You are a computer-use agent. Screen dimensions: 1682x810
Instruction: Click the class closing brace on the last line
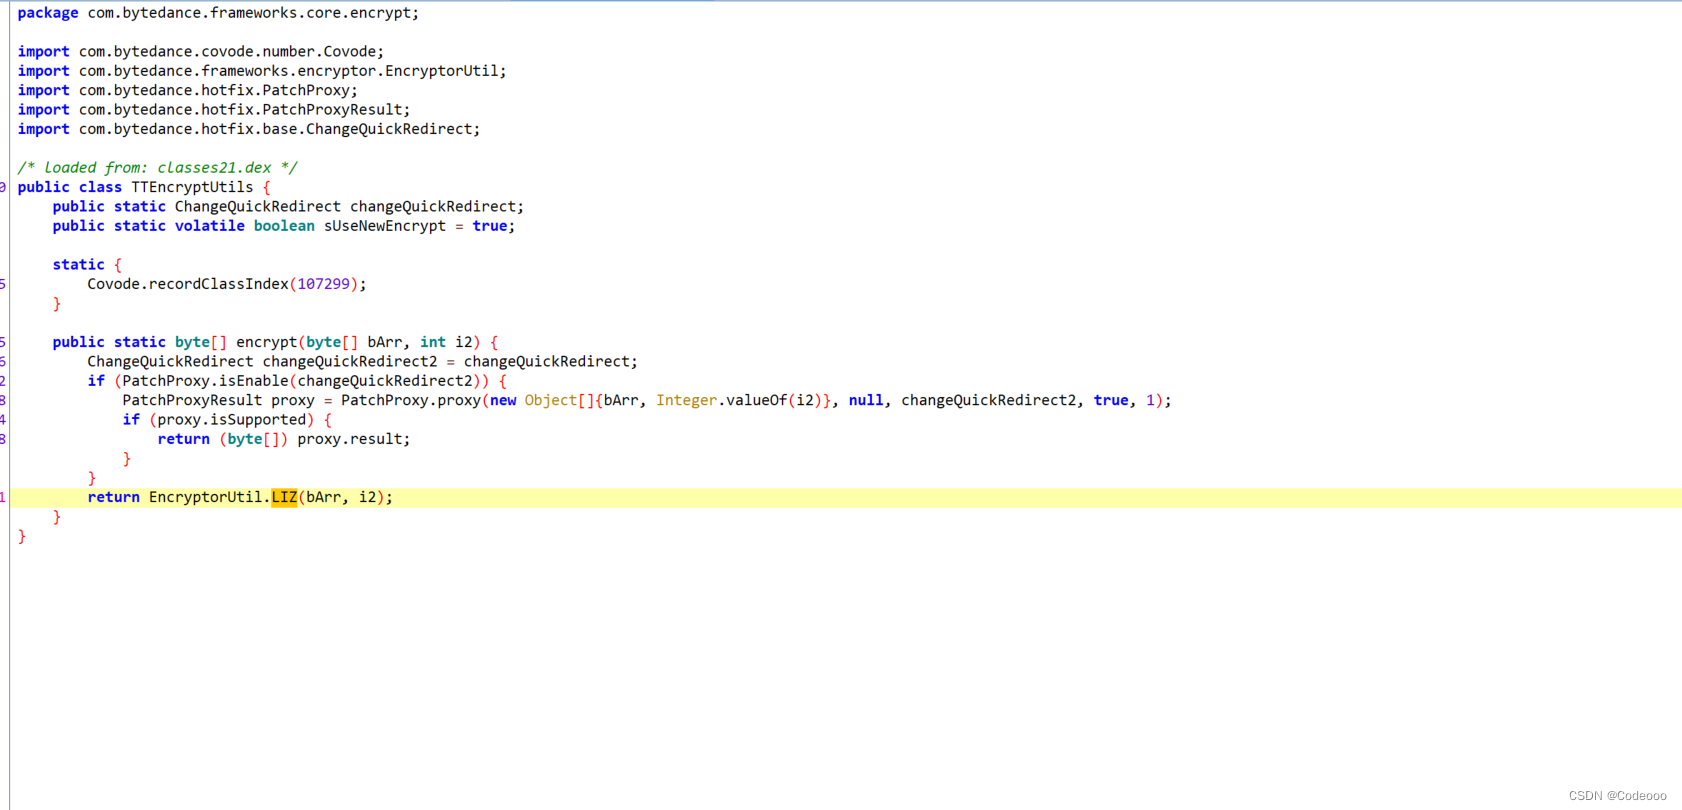22,536
